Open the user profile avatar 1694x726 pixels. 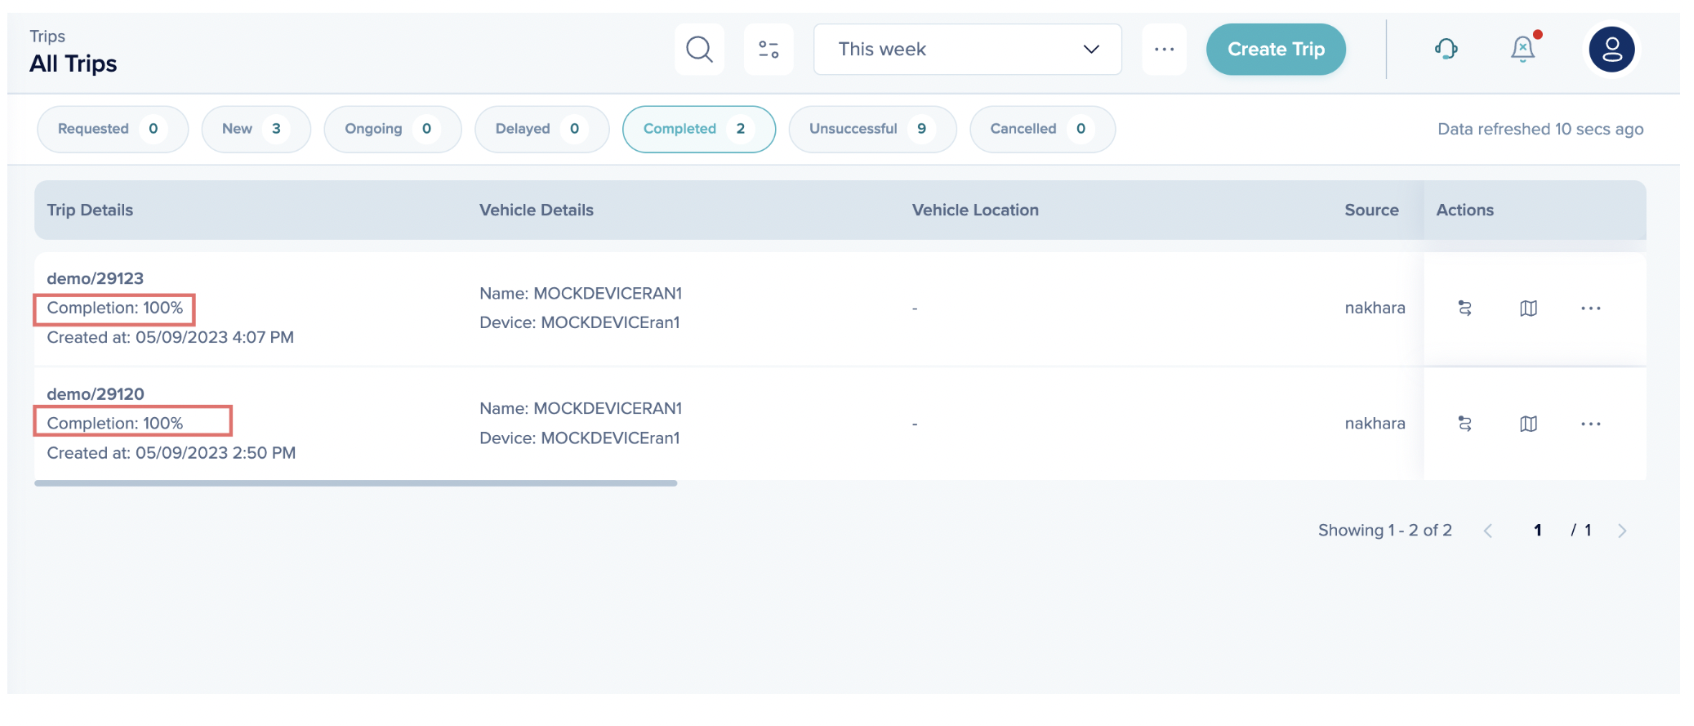point(1611,49)
